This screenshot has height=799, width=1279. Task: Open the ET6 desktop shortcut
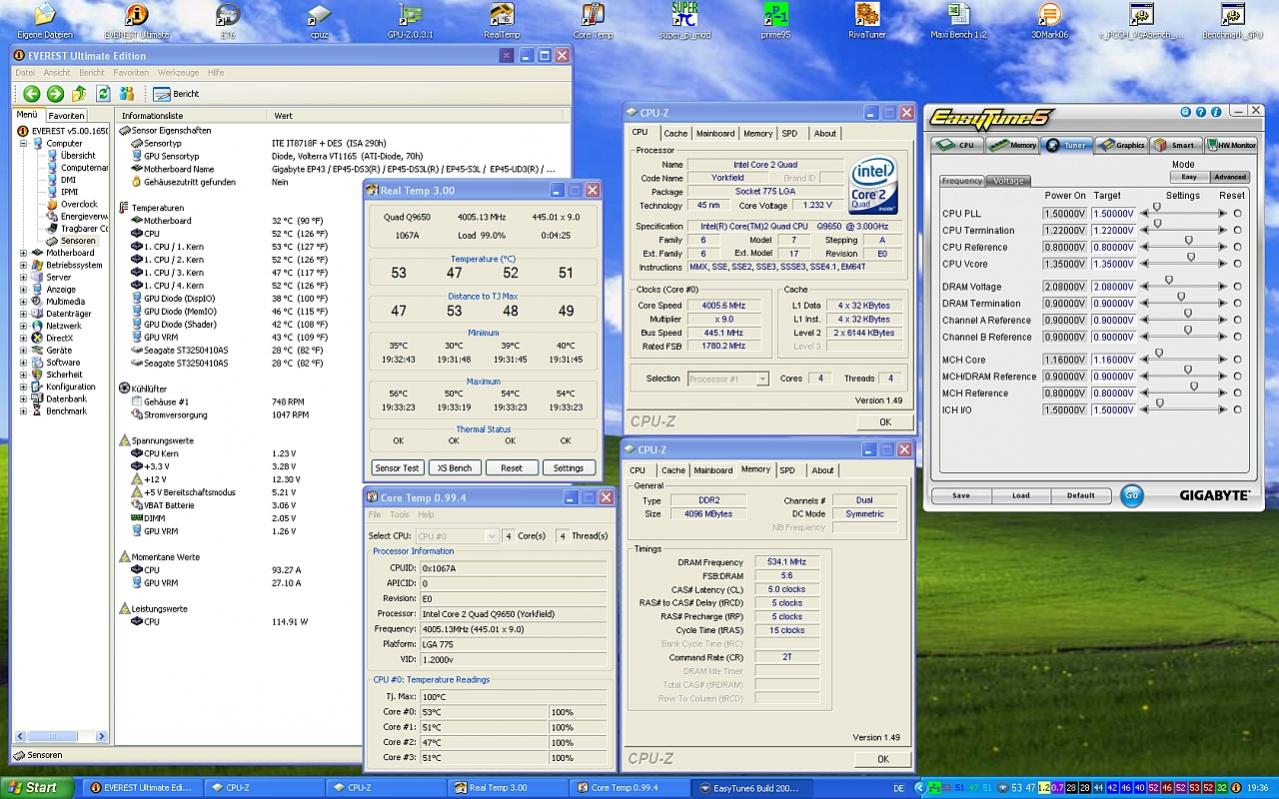[228, 20]
